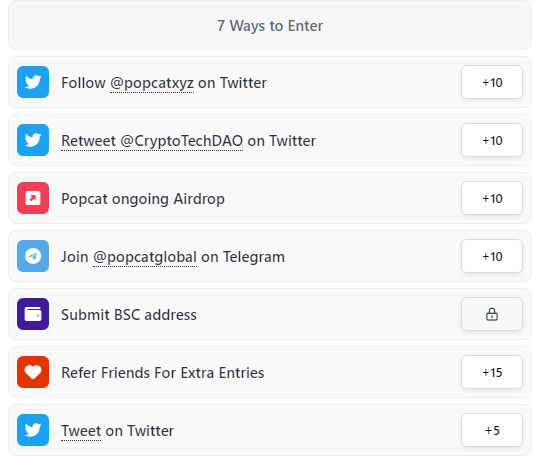540x462 pixels.
Task: Expand the Refer Friends For Extra Entries row
Action: point(270,372)
